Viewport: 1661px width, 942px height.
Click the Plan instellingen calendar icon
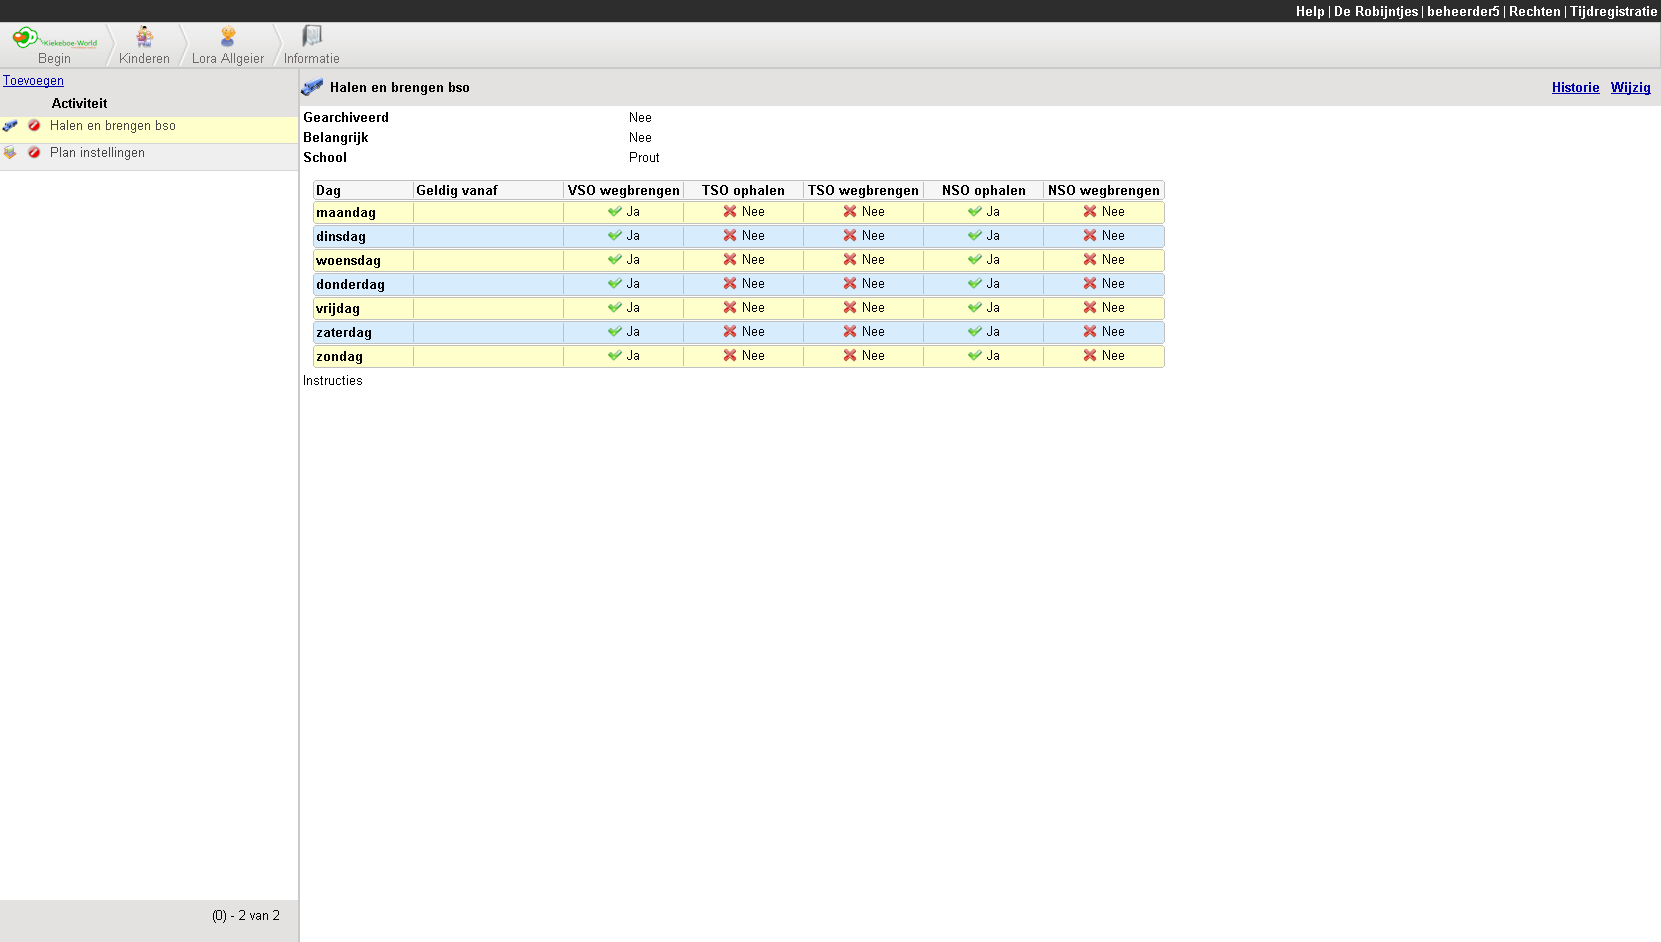pos(10,153)
